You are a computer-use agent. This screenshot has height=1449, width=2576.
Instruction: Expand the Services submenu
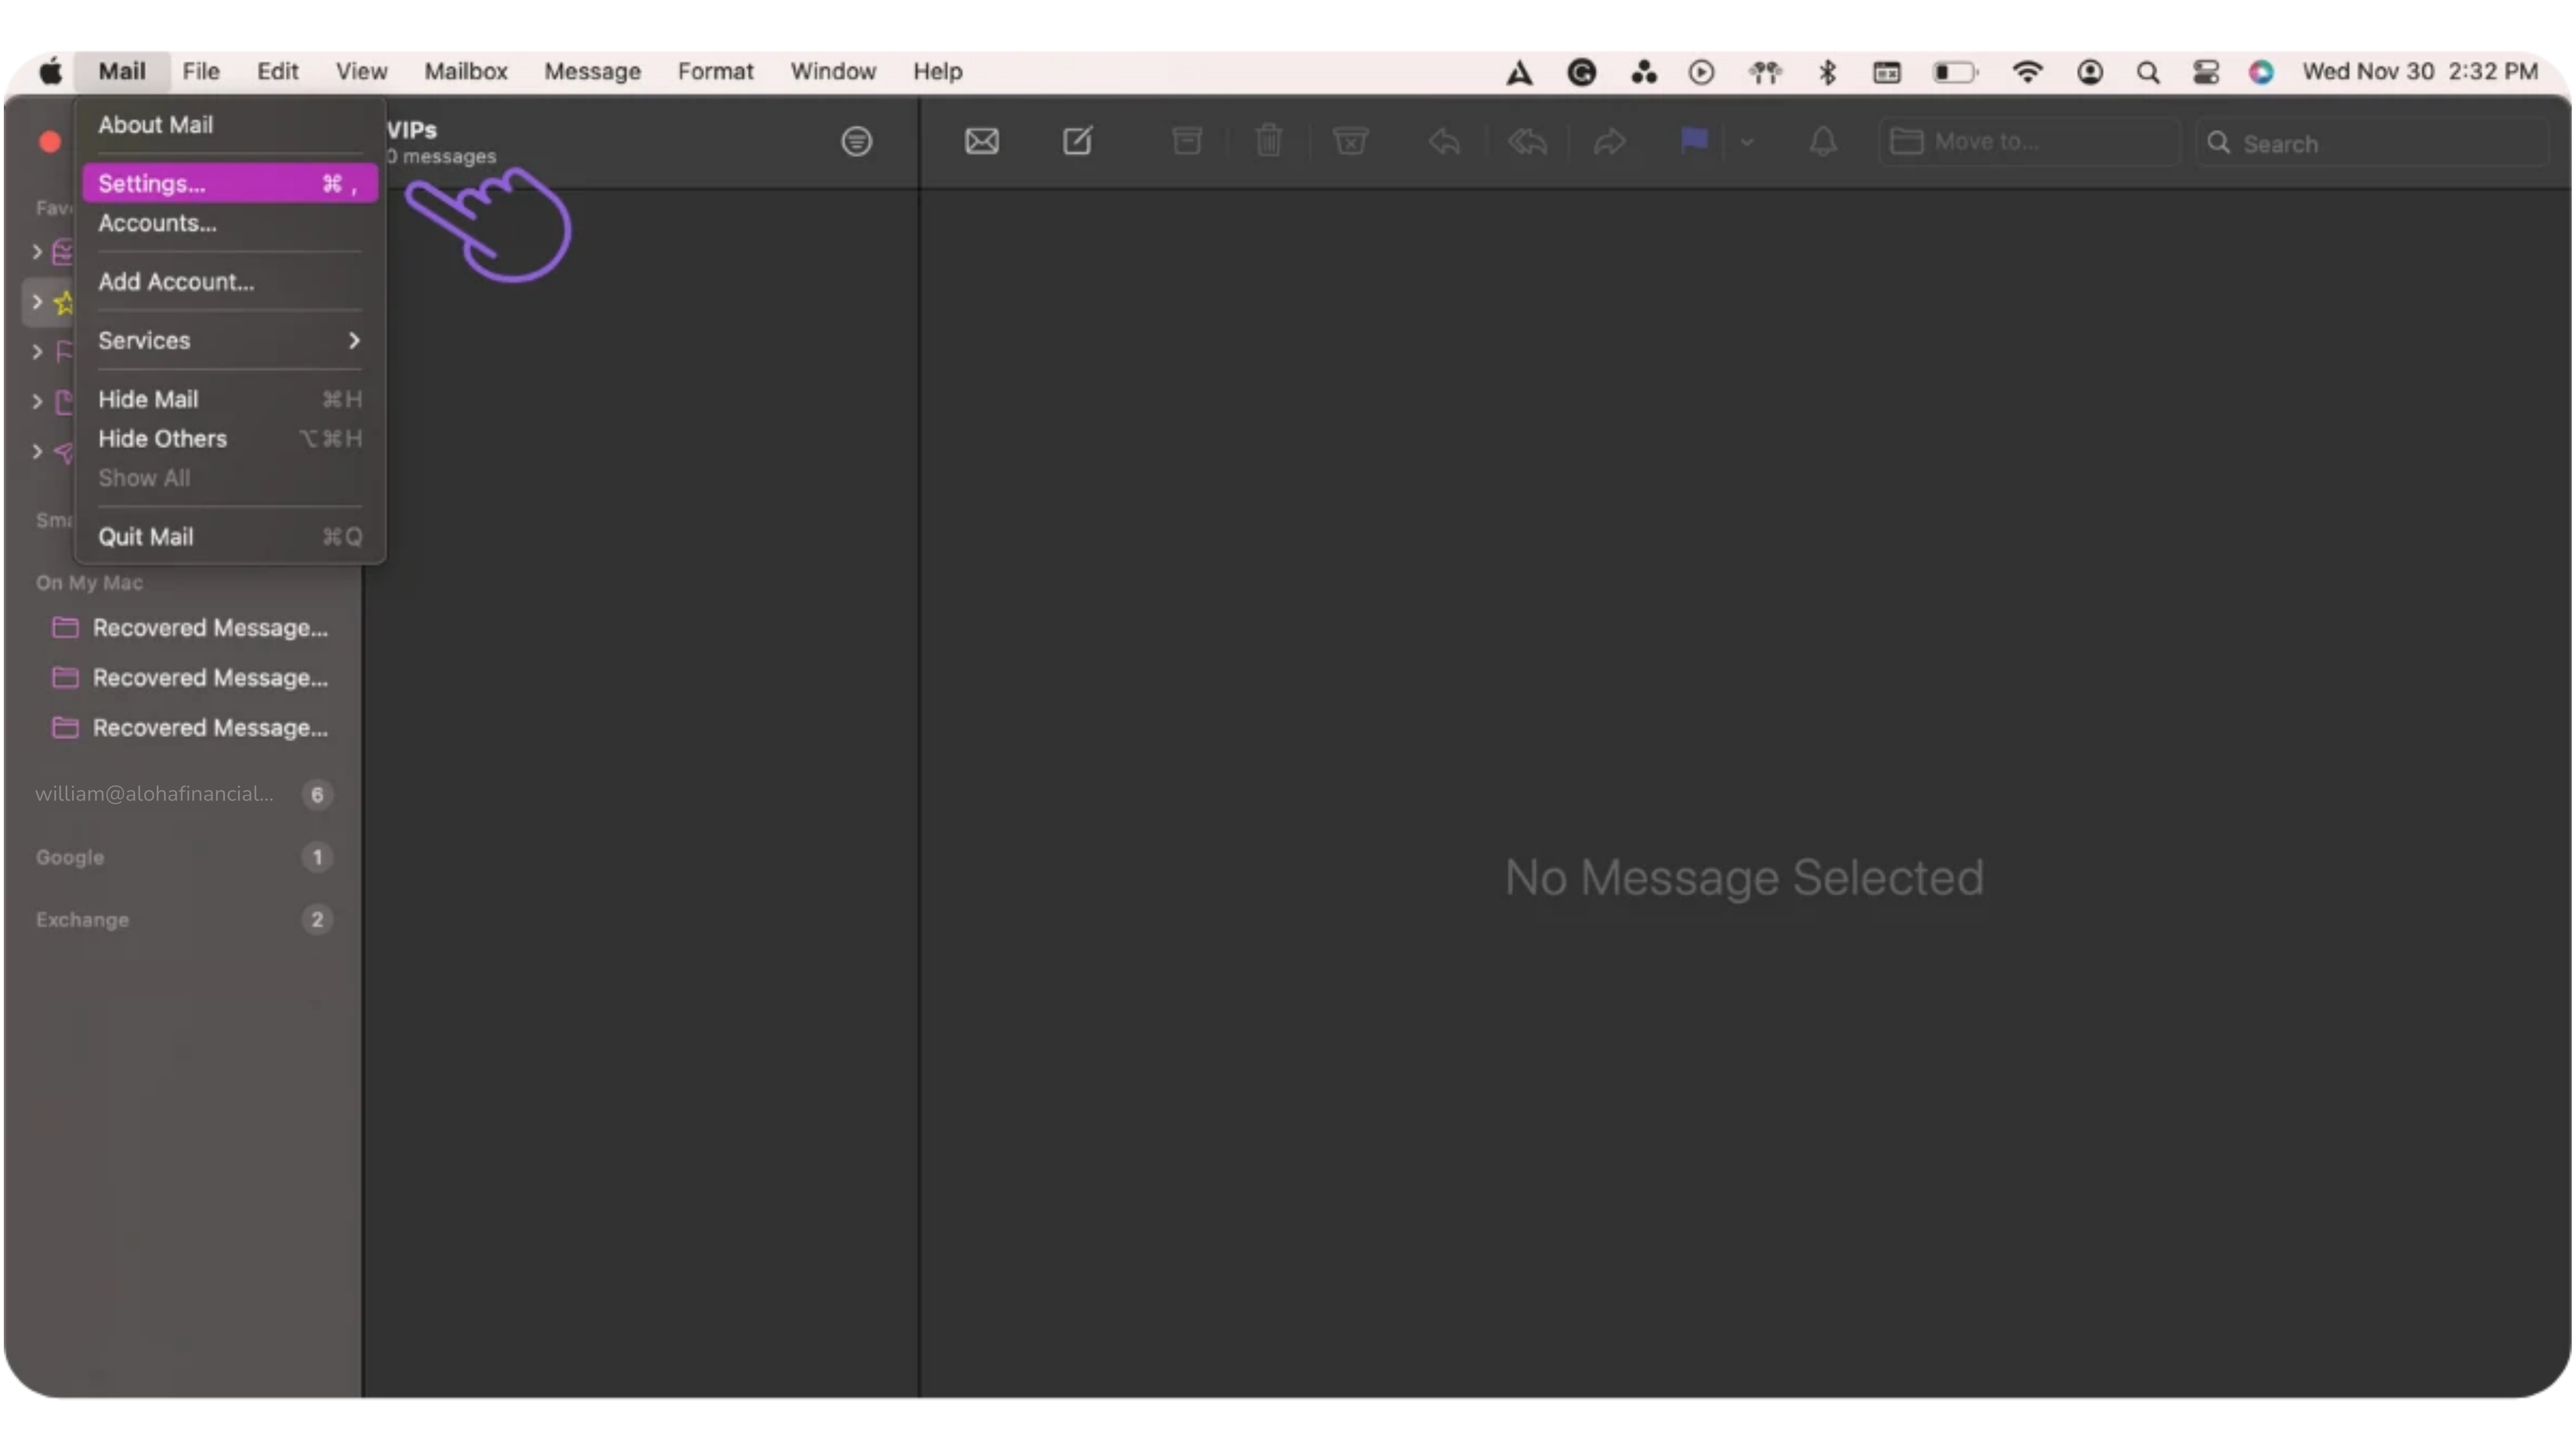click(x=229, y=341)
